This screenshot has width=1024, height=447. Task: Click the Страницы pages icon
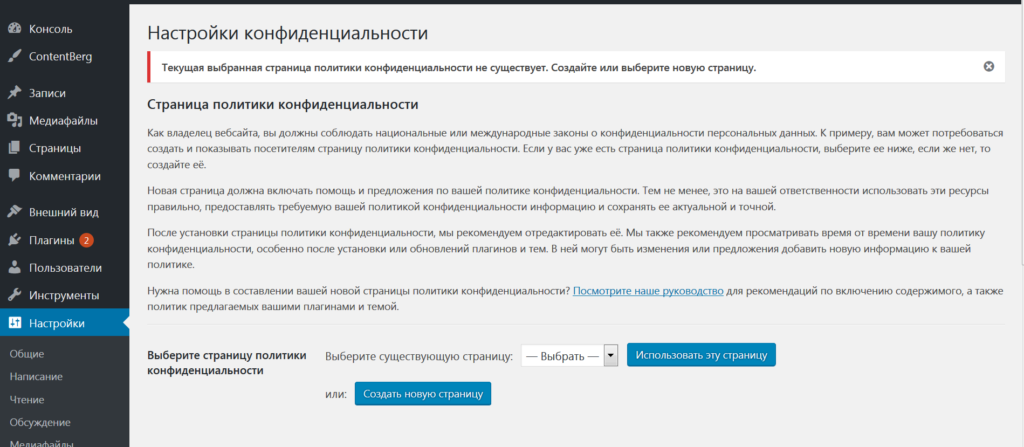tap(14, 149)
